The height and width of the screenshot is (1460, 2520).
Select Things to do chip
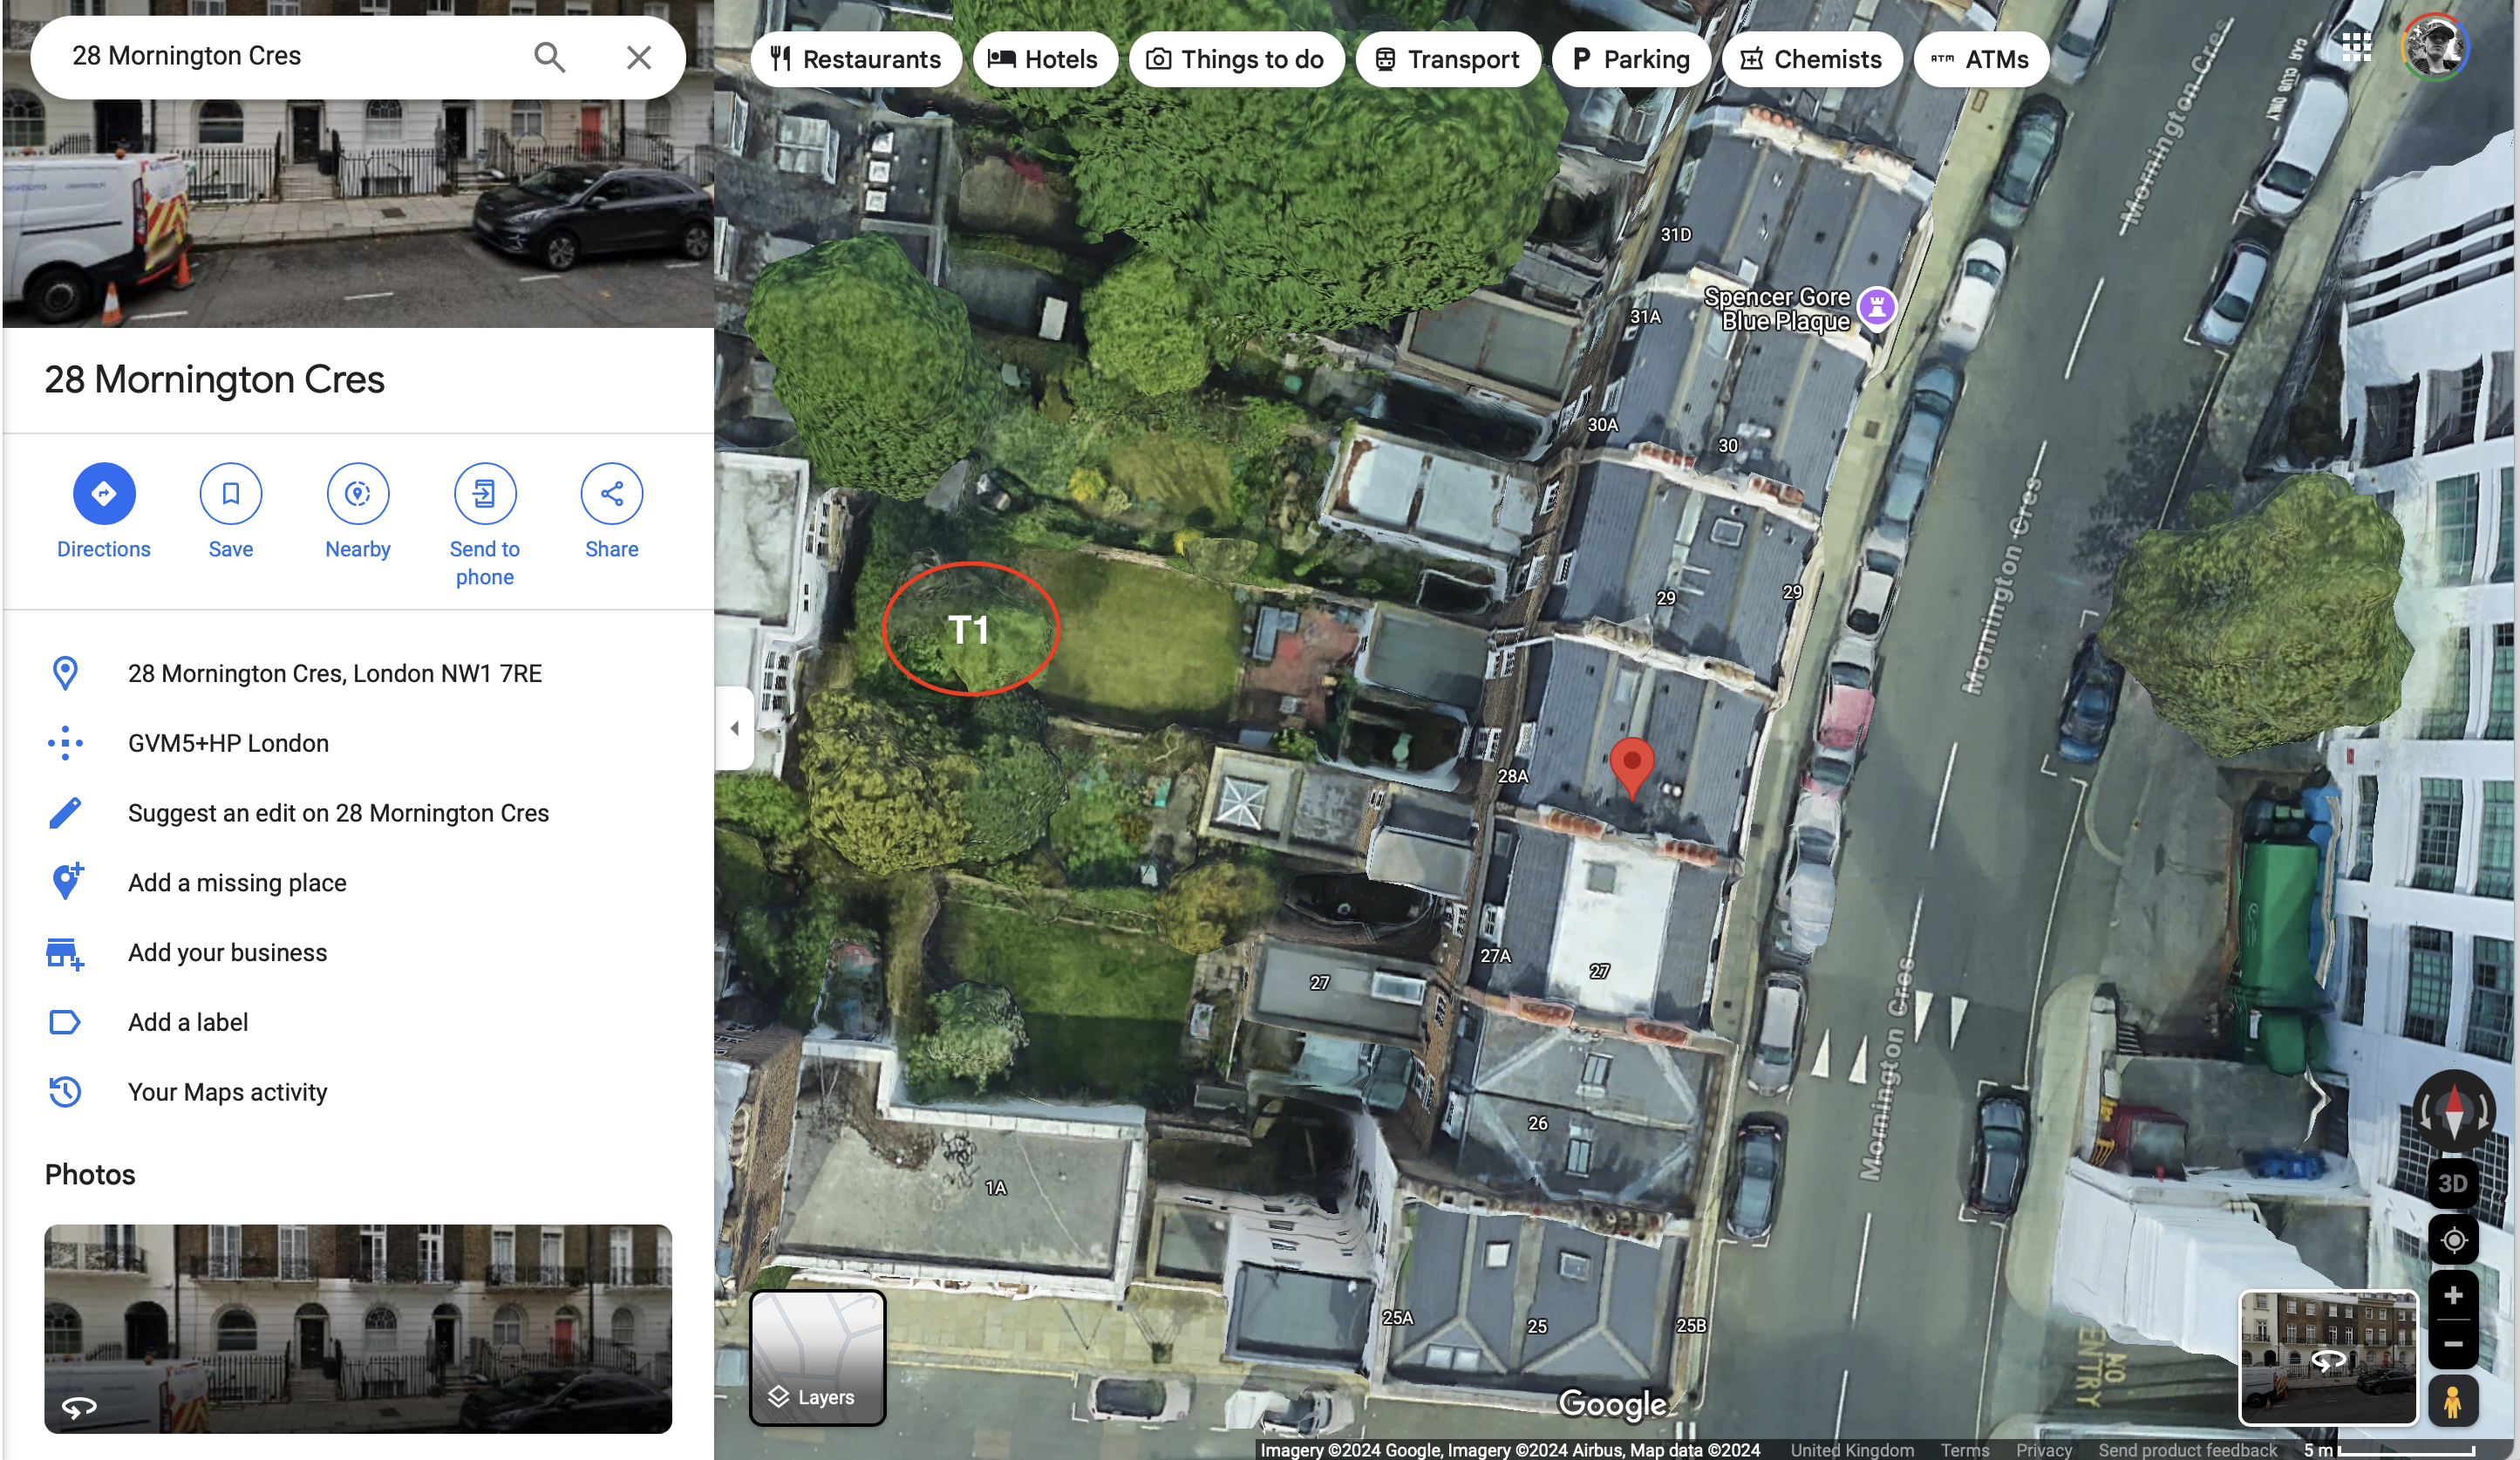(x=1236, y=59)
